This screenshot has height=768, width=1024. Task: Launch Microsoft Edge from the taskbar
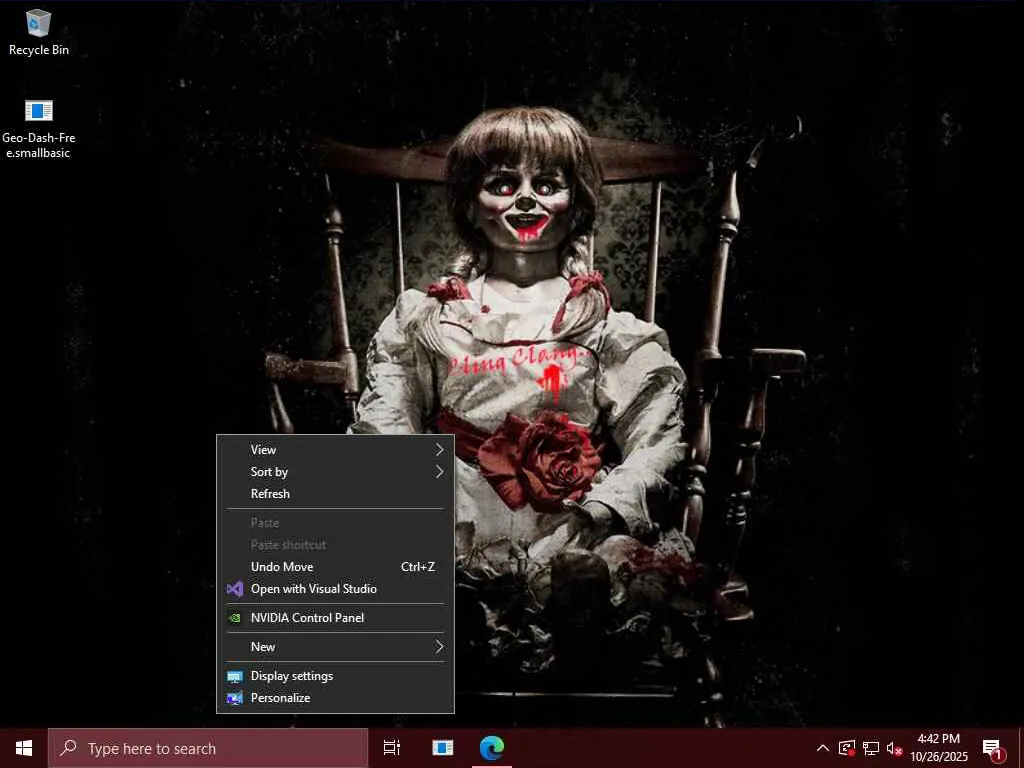click(492, 748)
